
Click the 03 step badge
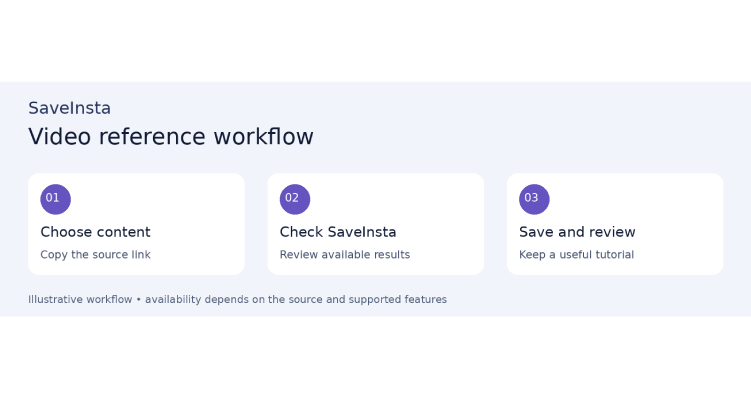534,199
